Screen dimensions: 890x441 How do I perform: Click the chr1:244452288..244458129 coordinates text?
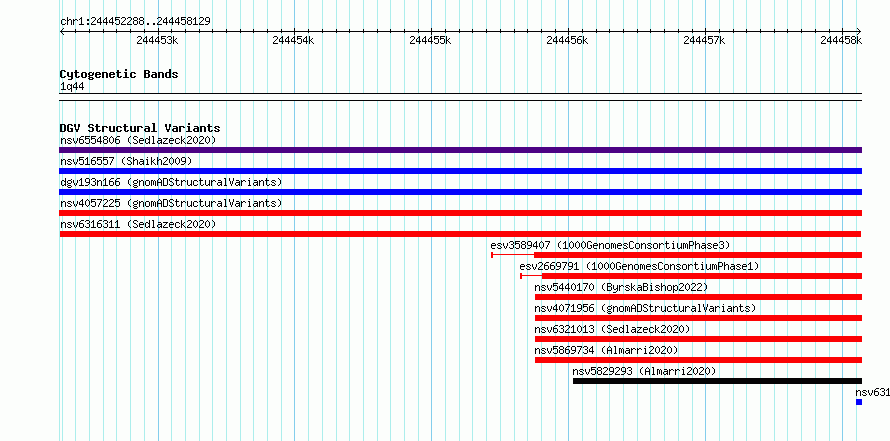tap(135, 22)
